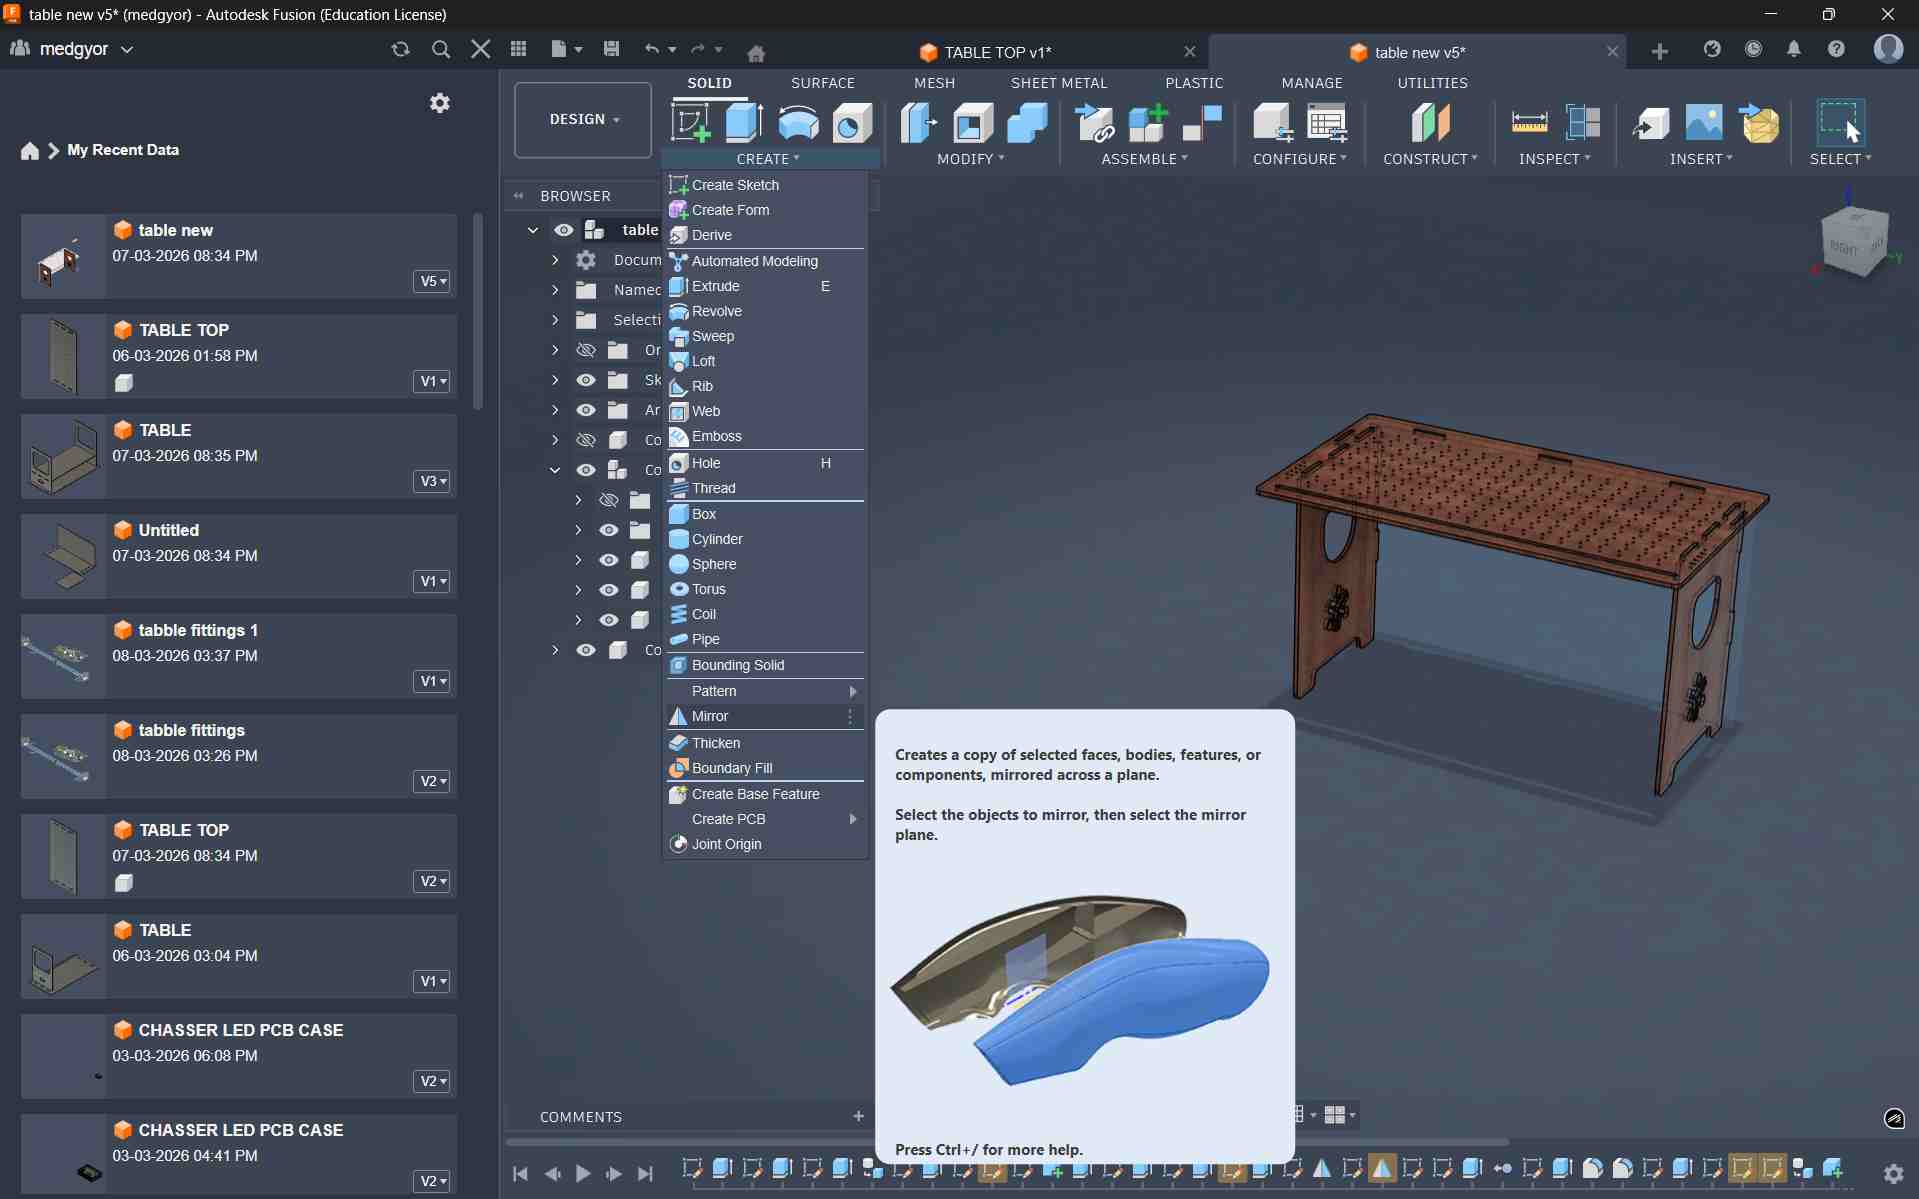Select the Insert Image icon in the toolbar

click(x=1703, y=123)
